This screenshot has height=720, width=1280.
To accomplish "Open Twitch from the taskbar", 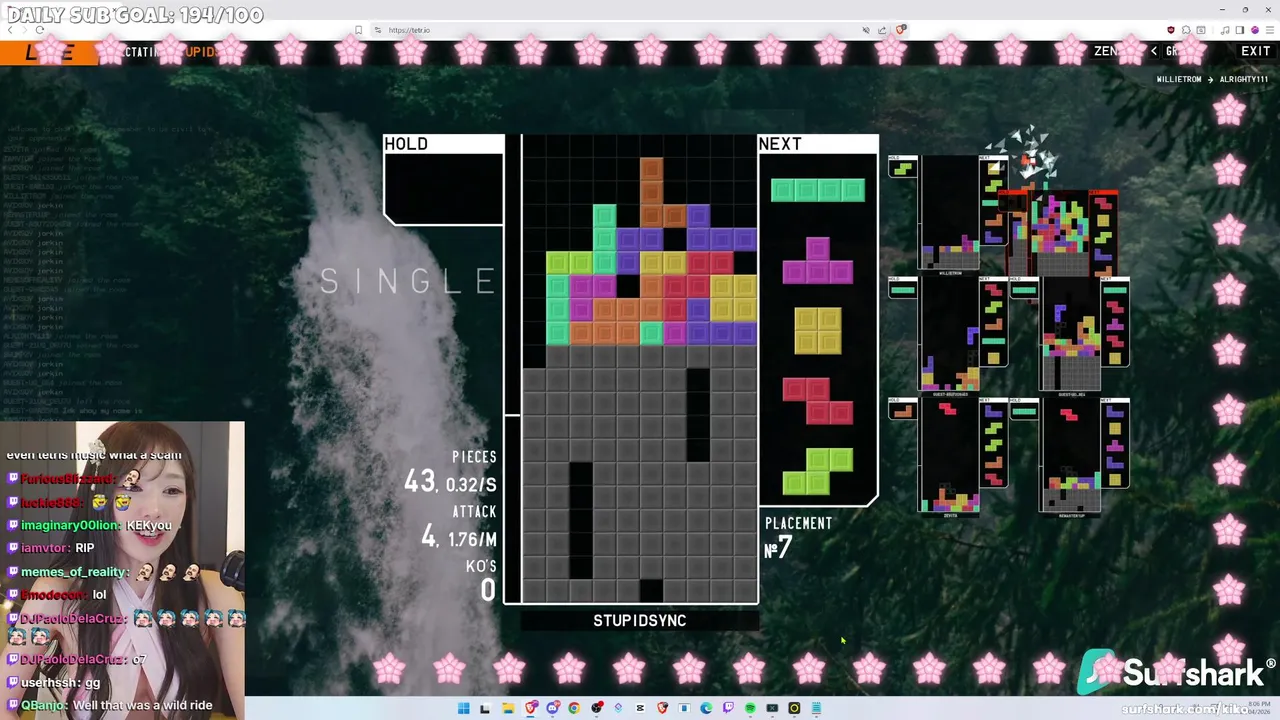I will [x=728, y=708].
